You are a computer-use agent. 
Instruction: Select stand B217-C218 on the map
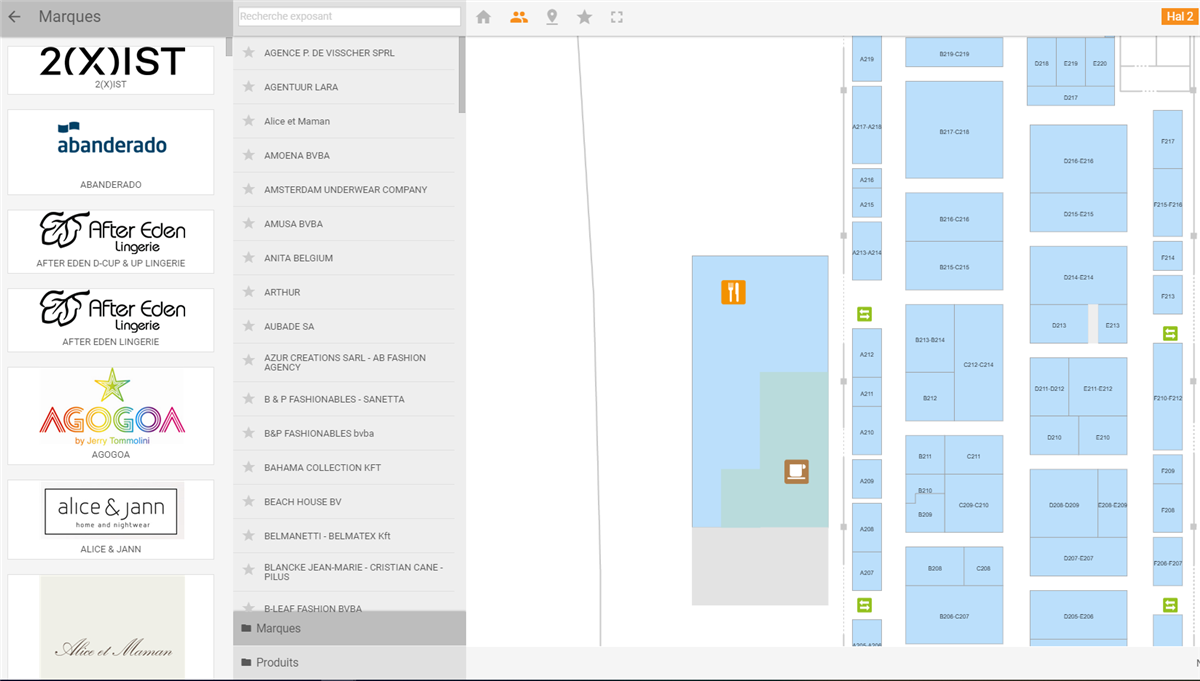click(x=954, y=130)
